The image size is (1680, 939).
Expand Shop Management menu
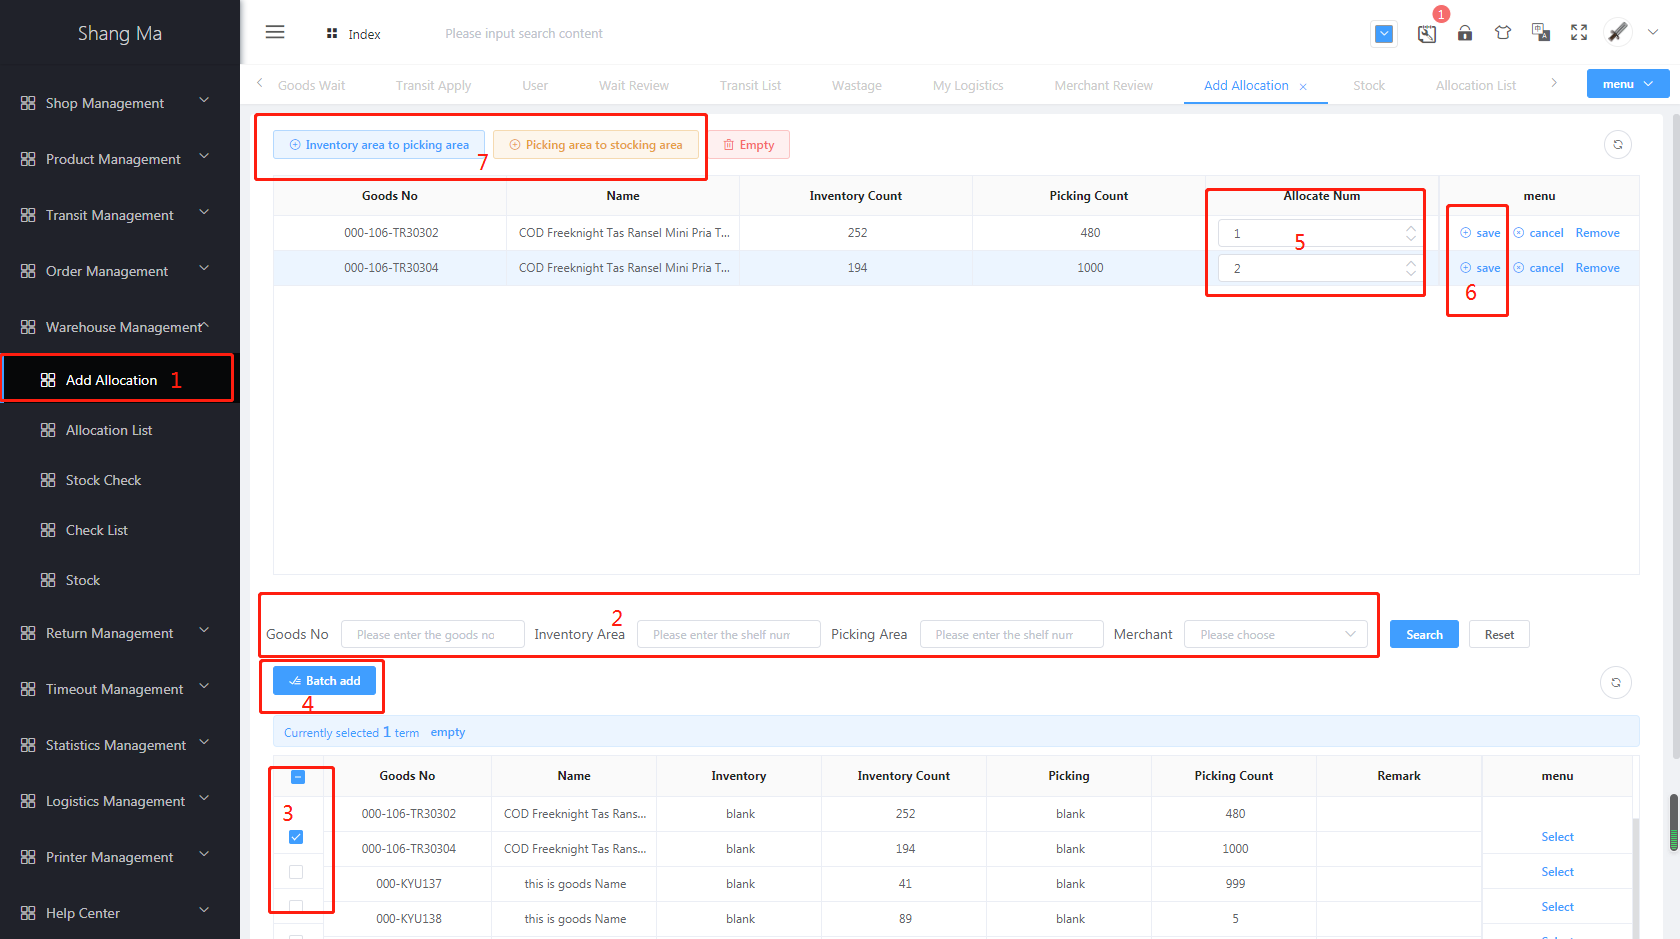click(x=204, y=100)
